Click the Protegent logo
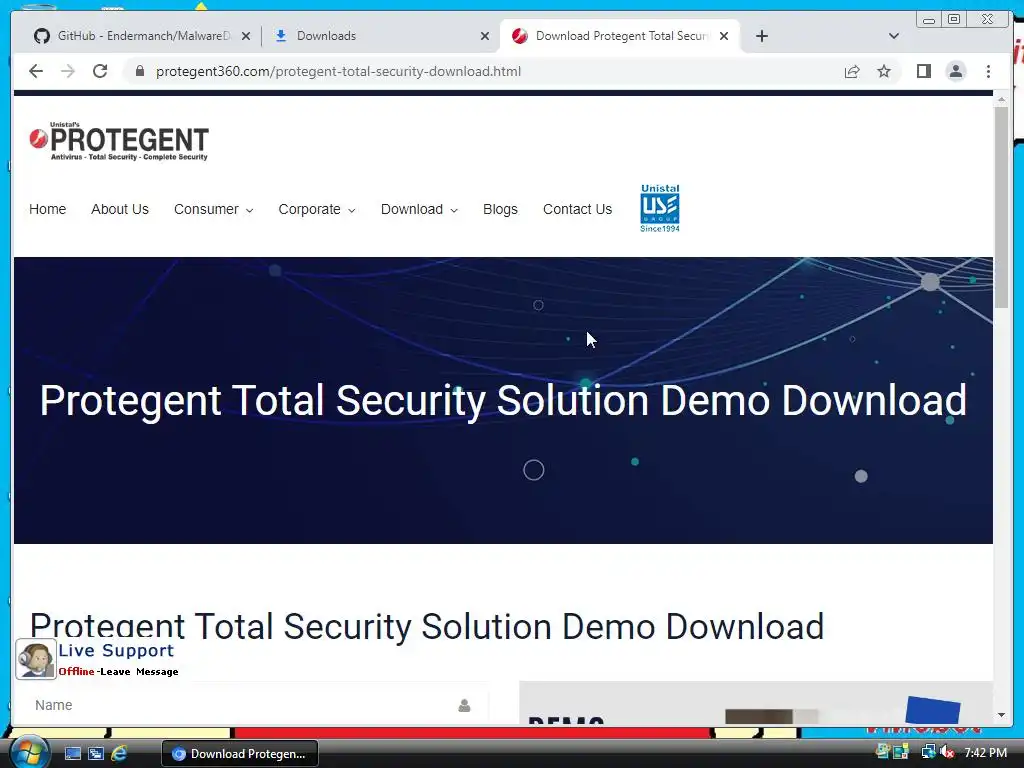Image resolution: width=1024 pixels, height=768 pixels. (x=119, y=141)
